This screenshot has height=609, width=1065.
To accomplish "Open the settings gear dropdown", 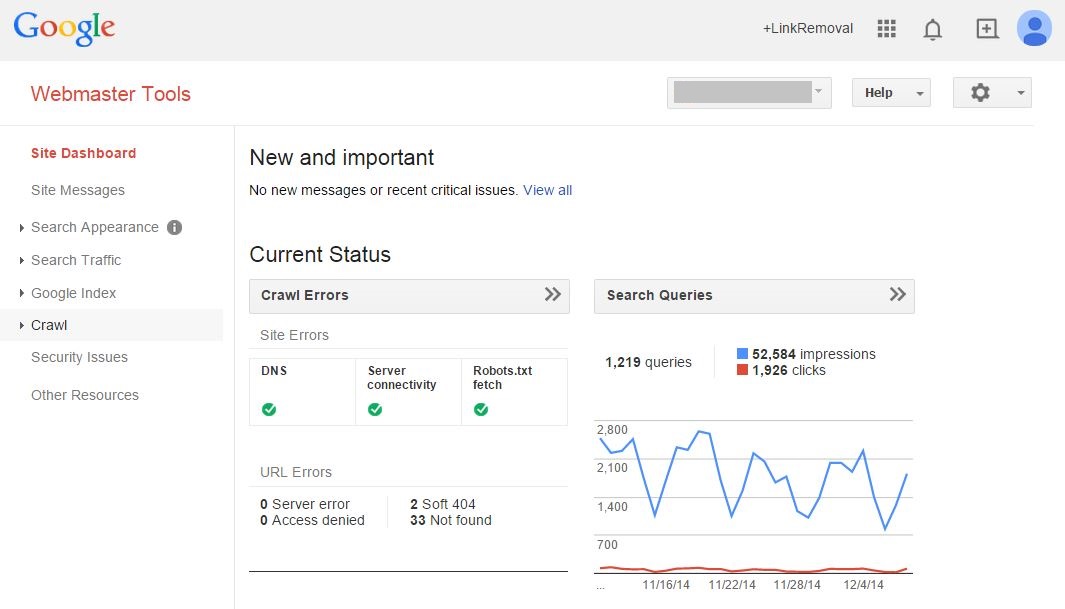I will (992, 93).
